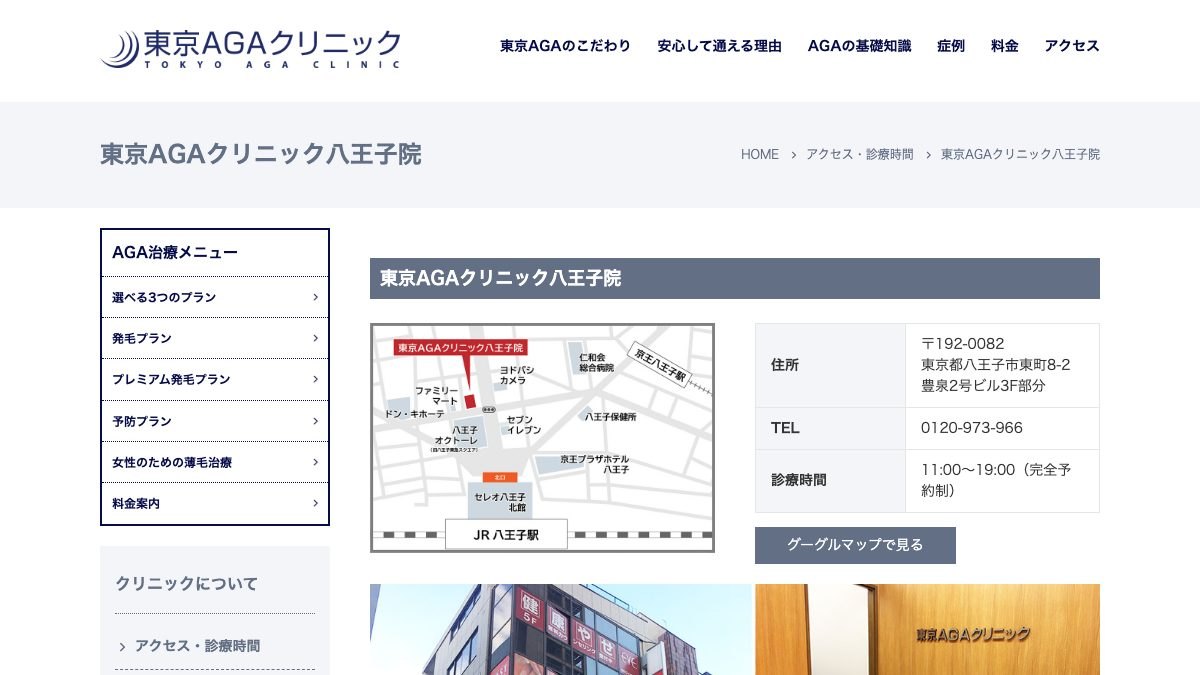Click the 八王子院 access map image
Viewport: 1200px width, 675px height.
[x=542, y=437]
